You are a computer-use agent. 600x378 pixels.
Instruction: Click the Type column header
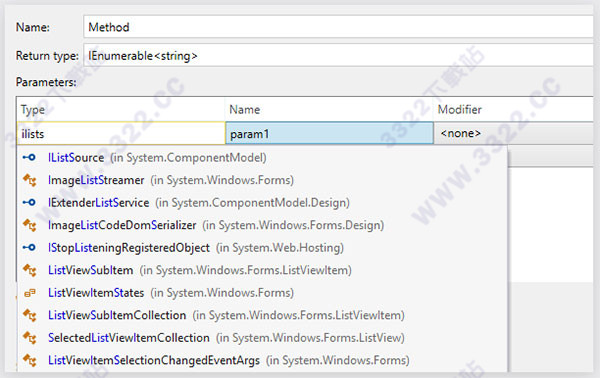(121, 109)
